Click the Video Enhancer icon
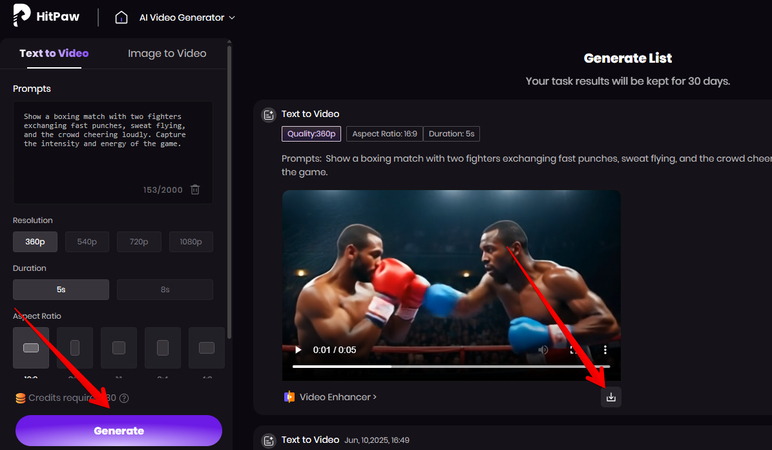 click(x=290, y=397)
